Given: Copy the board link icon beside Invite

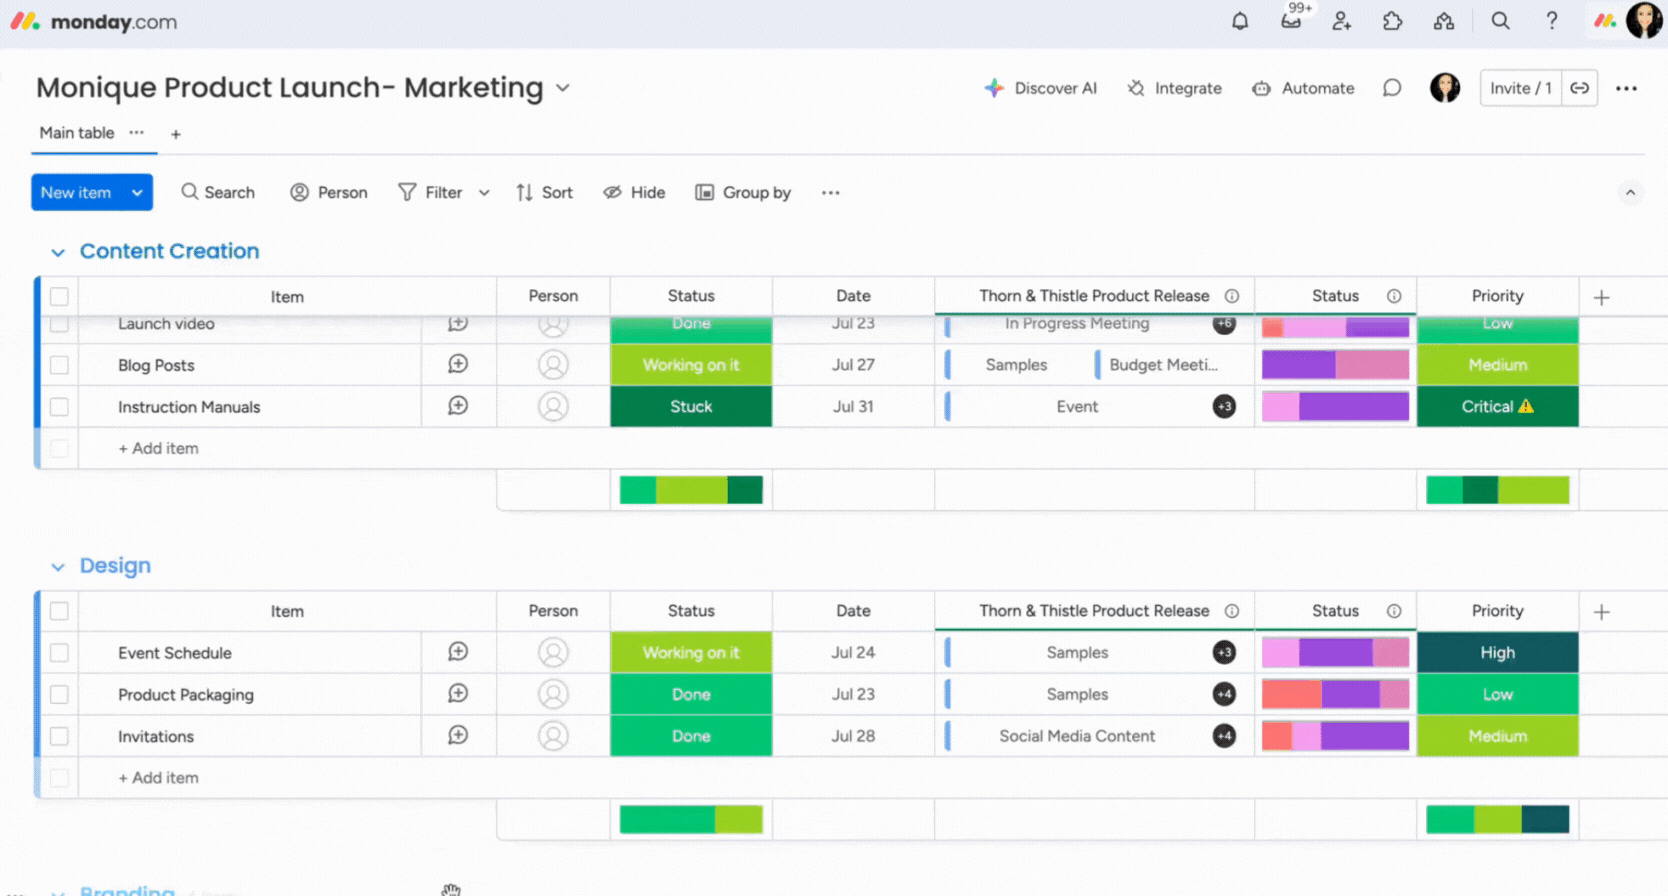Looking at the screenshot, I should 1579,88.
